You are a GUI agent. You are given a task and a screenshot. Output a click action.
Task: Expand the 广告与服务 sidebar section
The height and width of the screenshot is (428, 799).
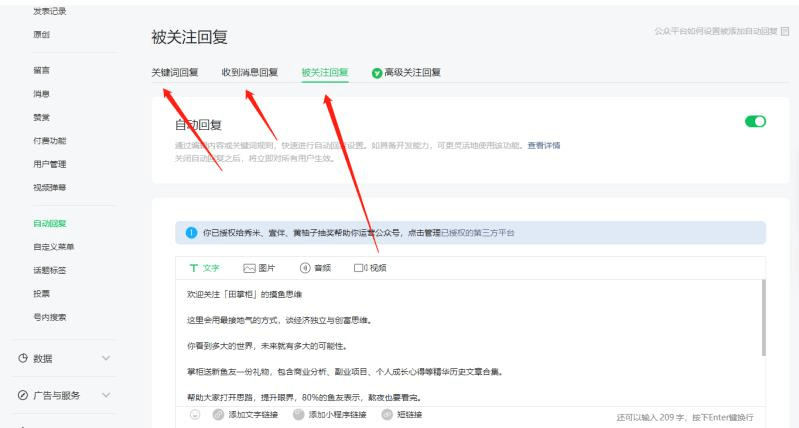(x=106, y=397)
